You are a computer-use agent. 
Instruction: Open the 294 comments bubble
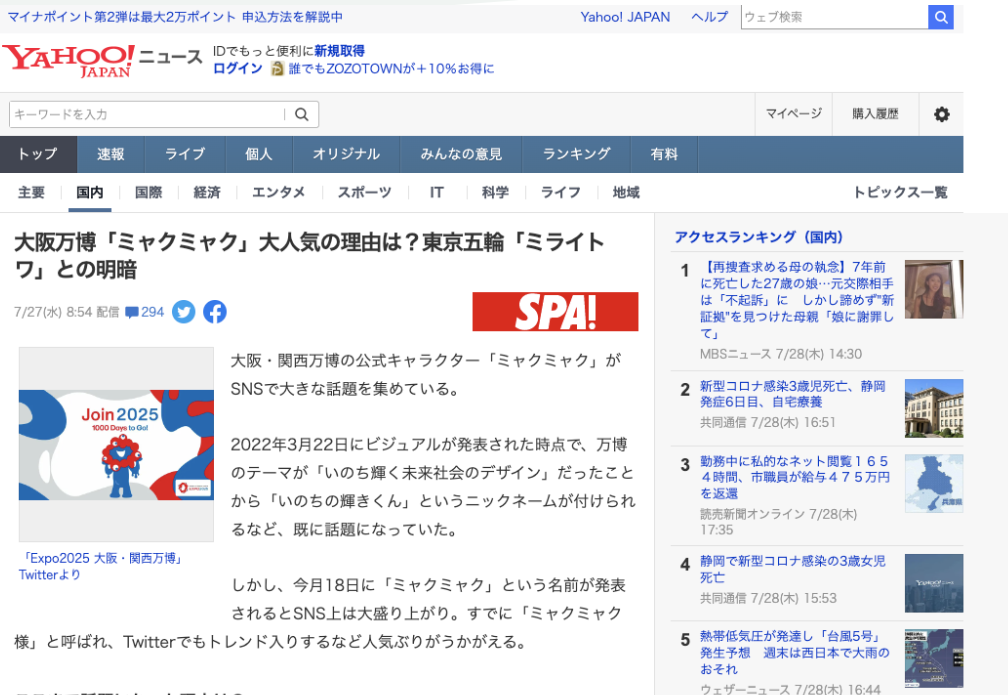[145, 312]
